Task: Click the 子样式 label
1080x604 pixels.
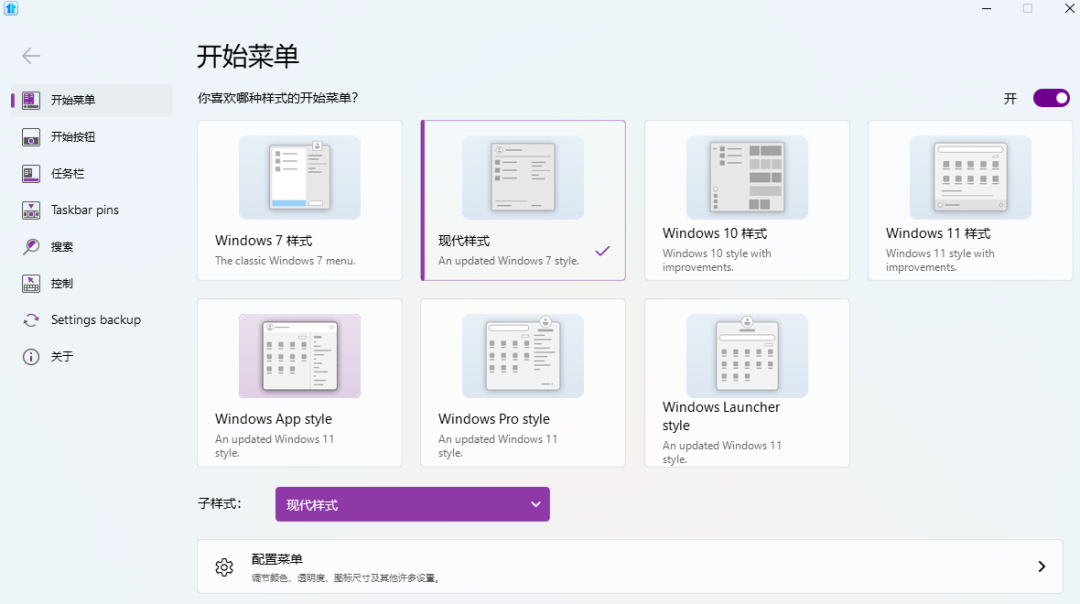Action: tap(219, 504)
